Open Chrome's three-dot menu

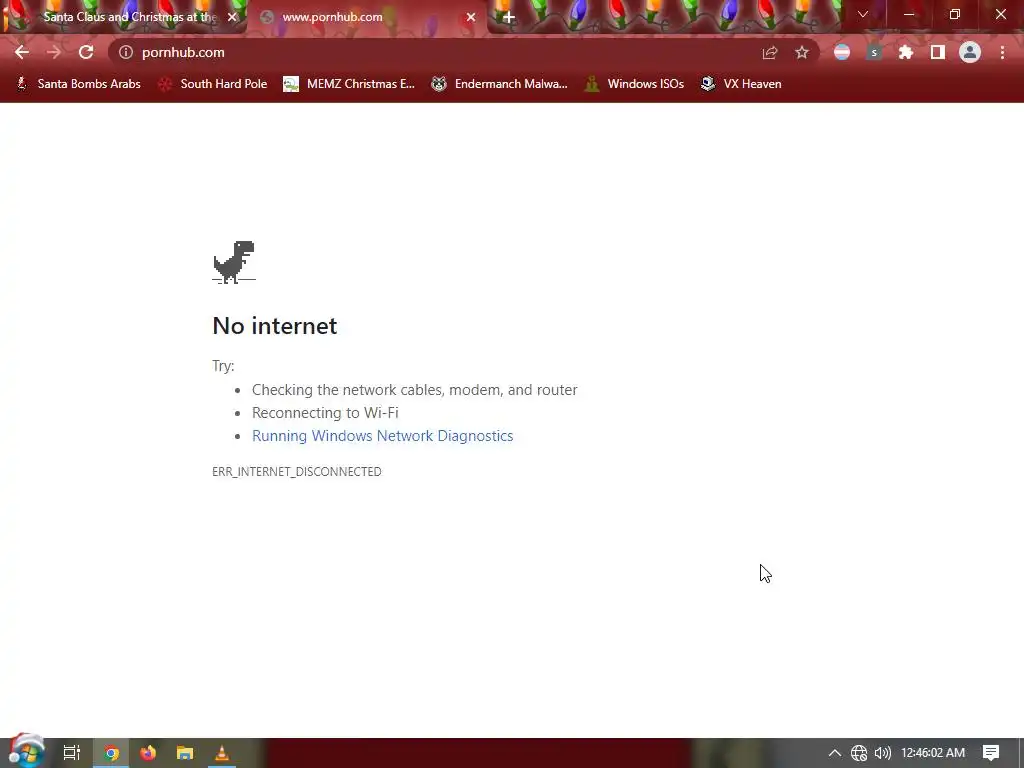pos(1002,52)
